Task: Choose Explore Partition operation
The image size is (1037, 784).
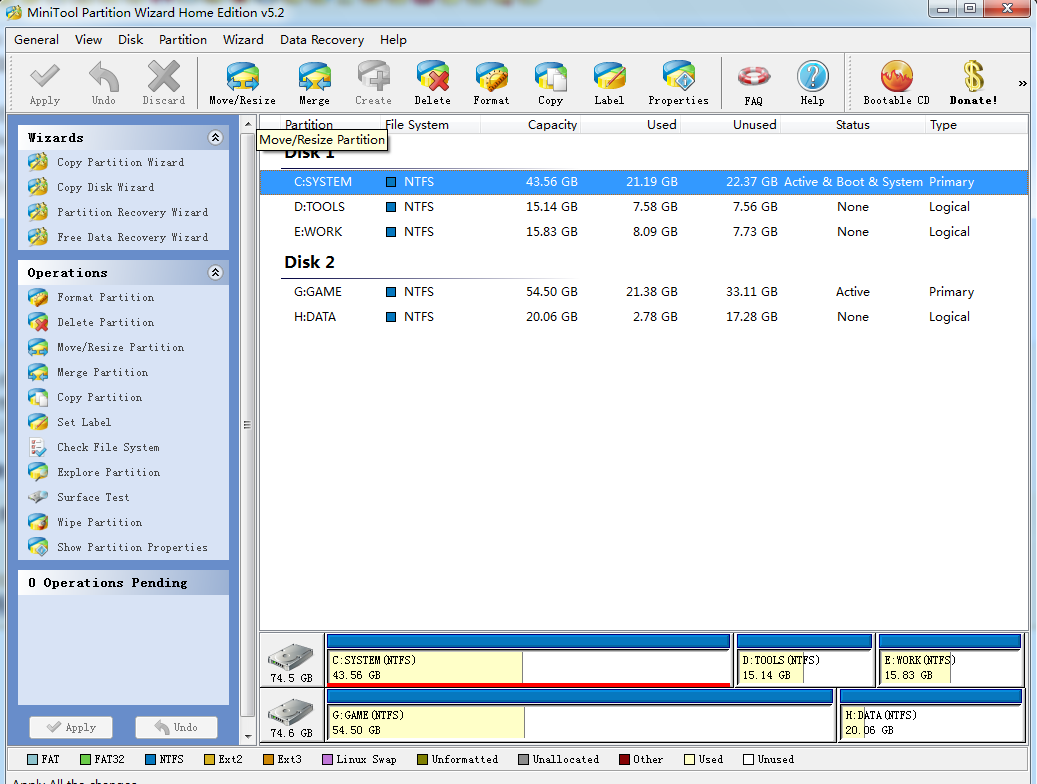Action: pyautogui.click(x=108, y=472)
